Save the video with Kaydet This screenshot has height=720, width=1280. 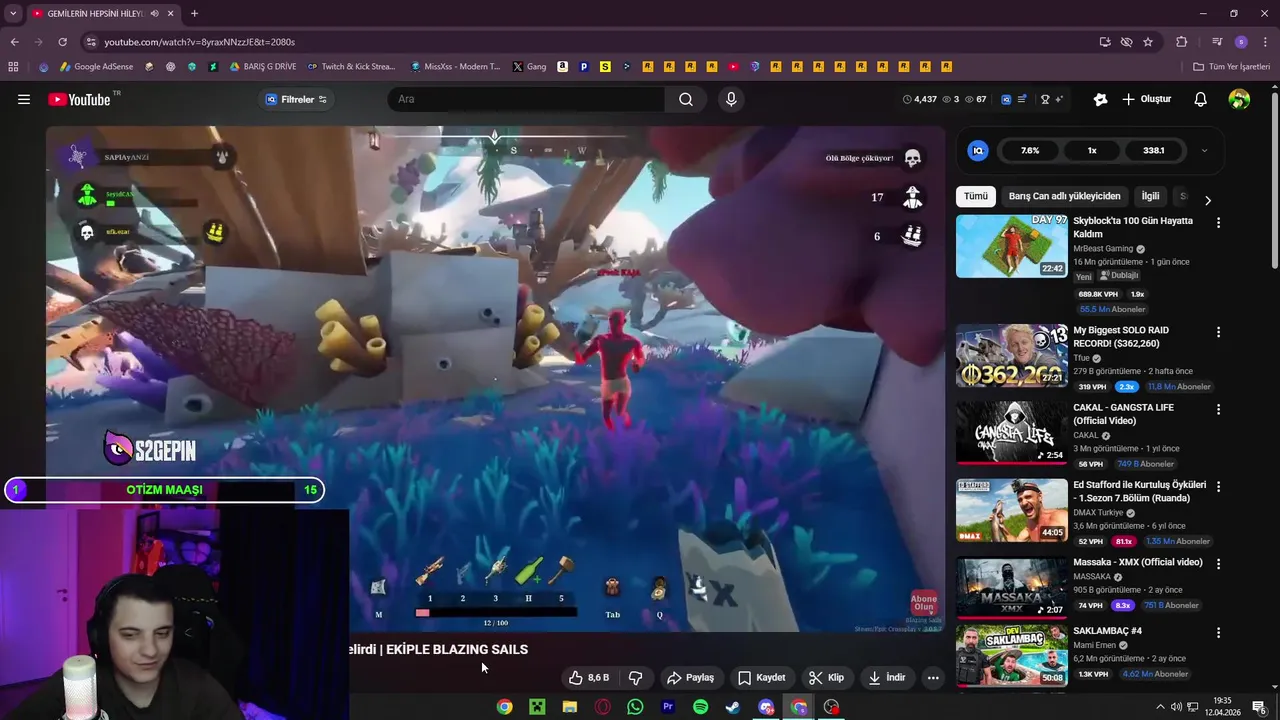[x=762, y=677]
